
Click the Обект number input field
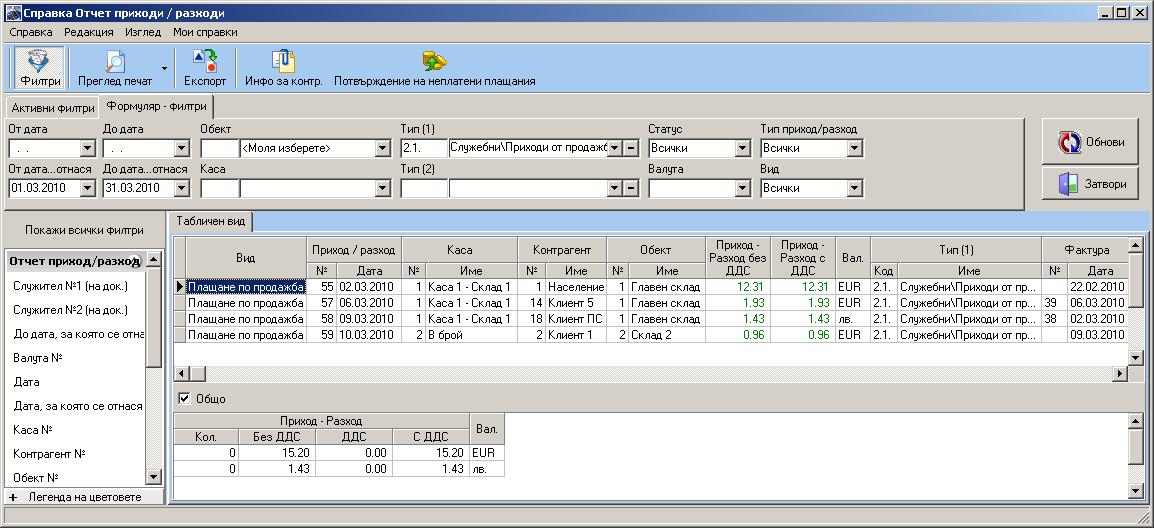[x=219, y=148]
